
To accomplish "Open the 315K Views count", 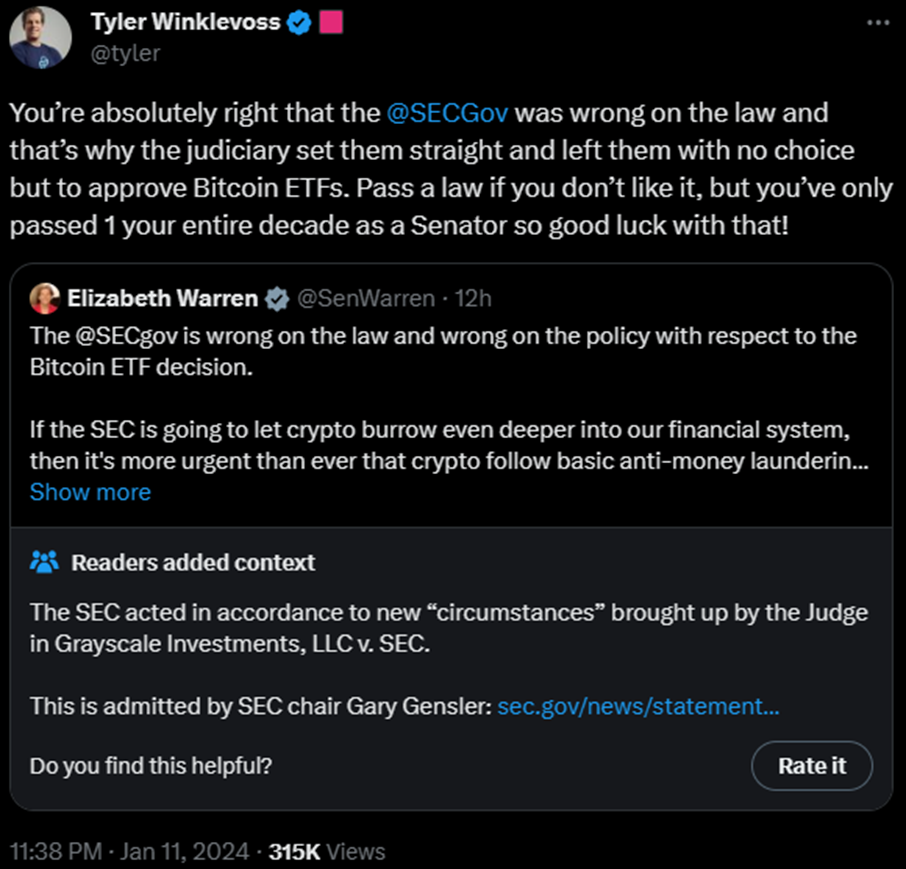I will point(326,852).
